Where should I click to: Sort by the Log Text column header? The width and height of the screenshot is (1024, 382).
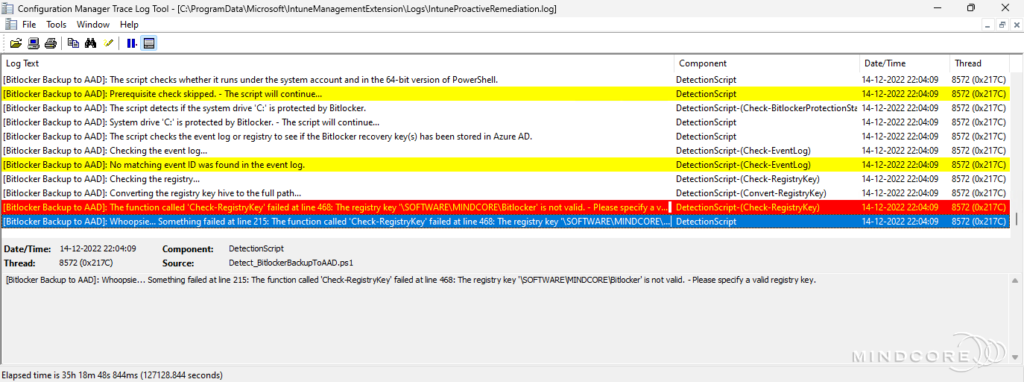[x=338, y=63]
